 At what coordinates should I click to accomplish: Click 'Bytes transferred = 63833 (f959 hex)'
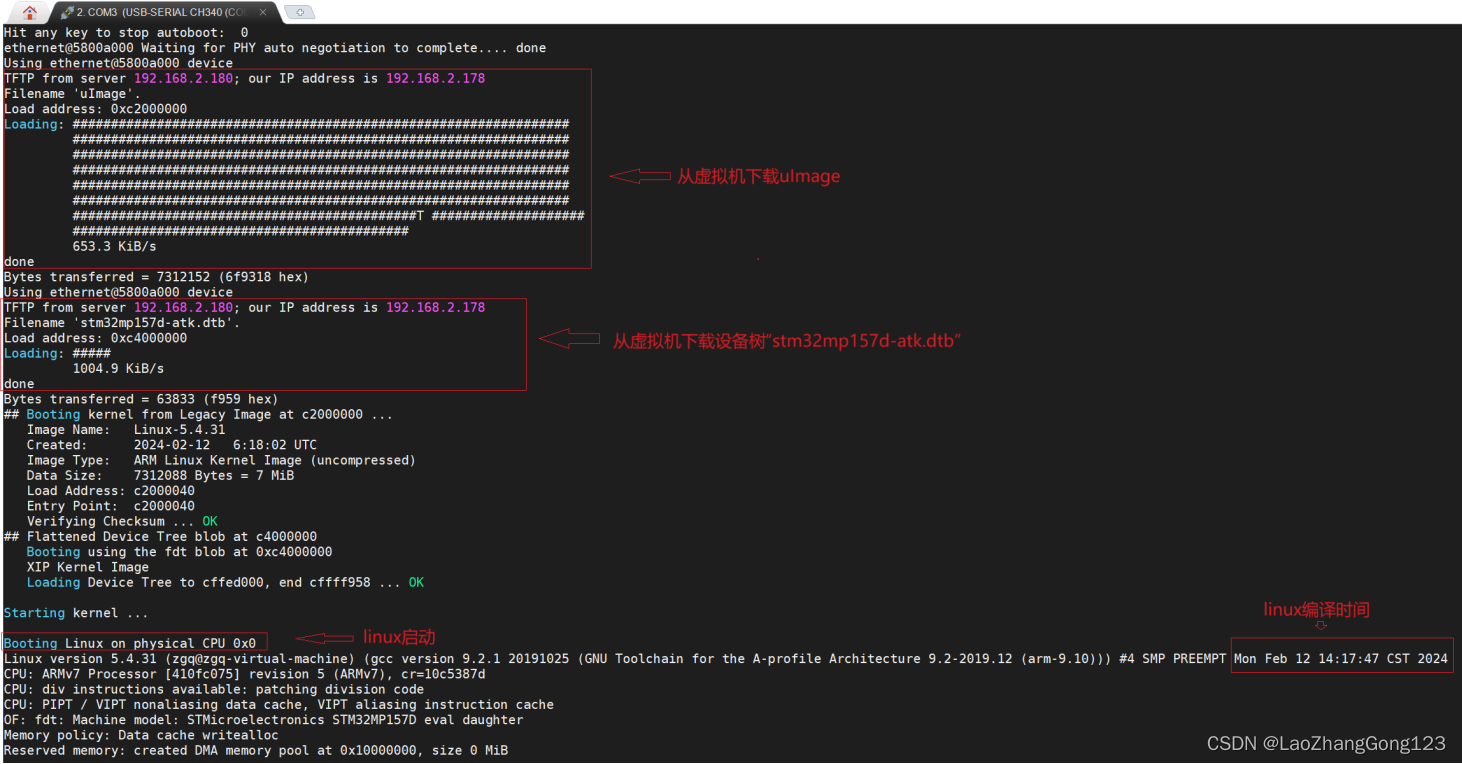[x=141, y=399]
